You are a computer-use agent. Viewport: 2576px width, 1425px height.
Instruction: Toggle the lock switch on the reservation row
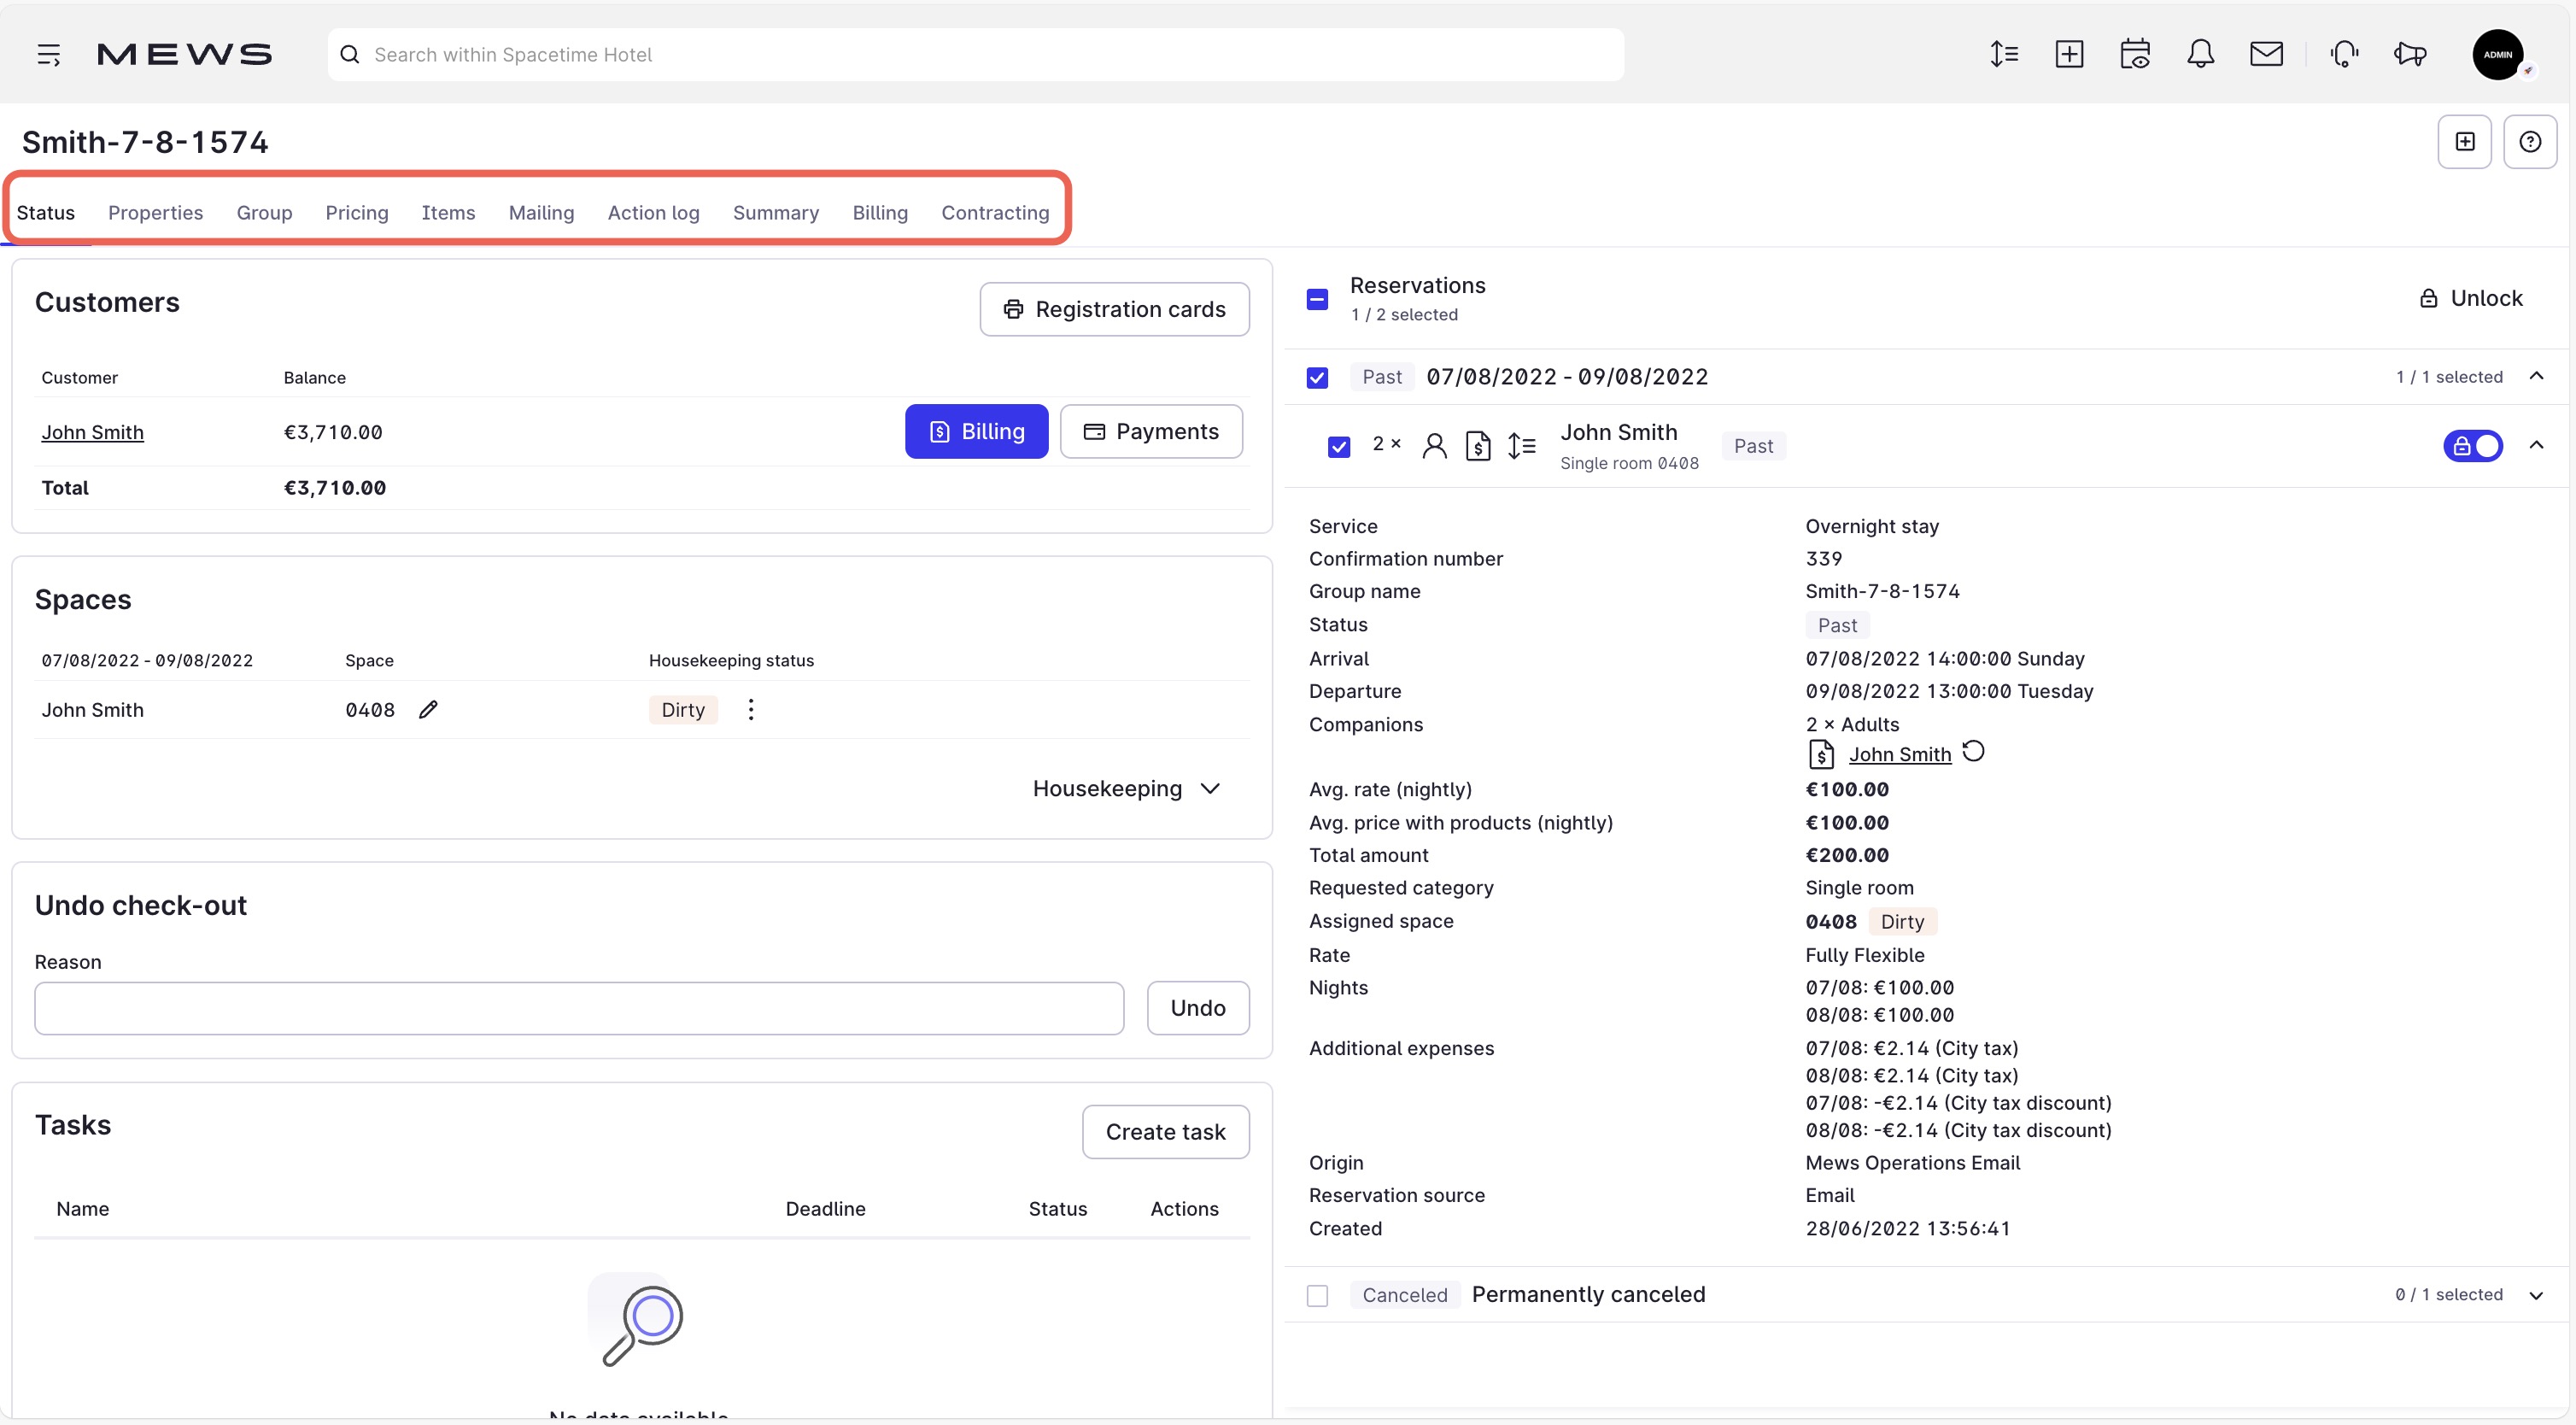(2476, 446)
